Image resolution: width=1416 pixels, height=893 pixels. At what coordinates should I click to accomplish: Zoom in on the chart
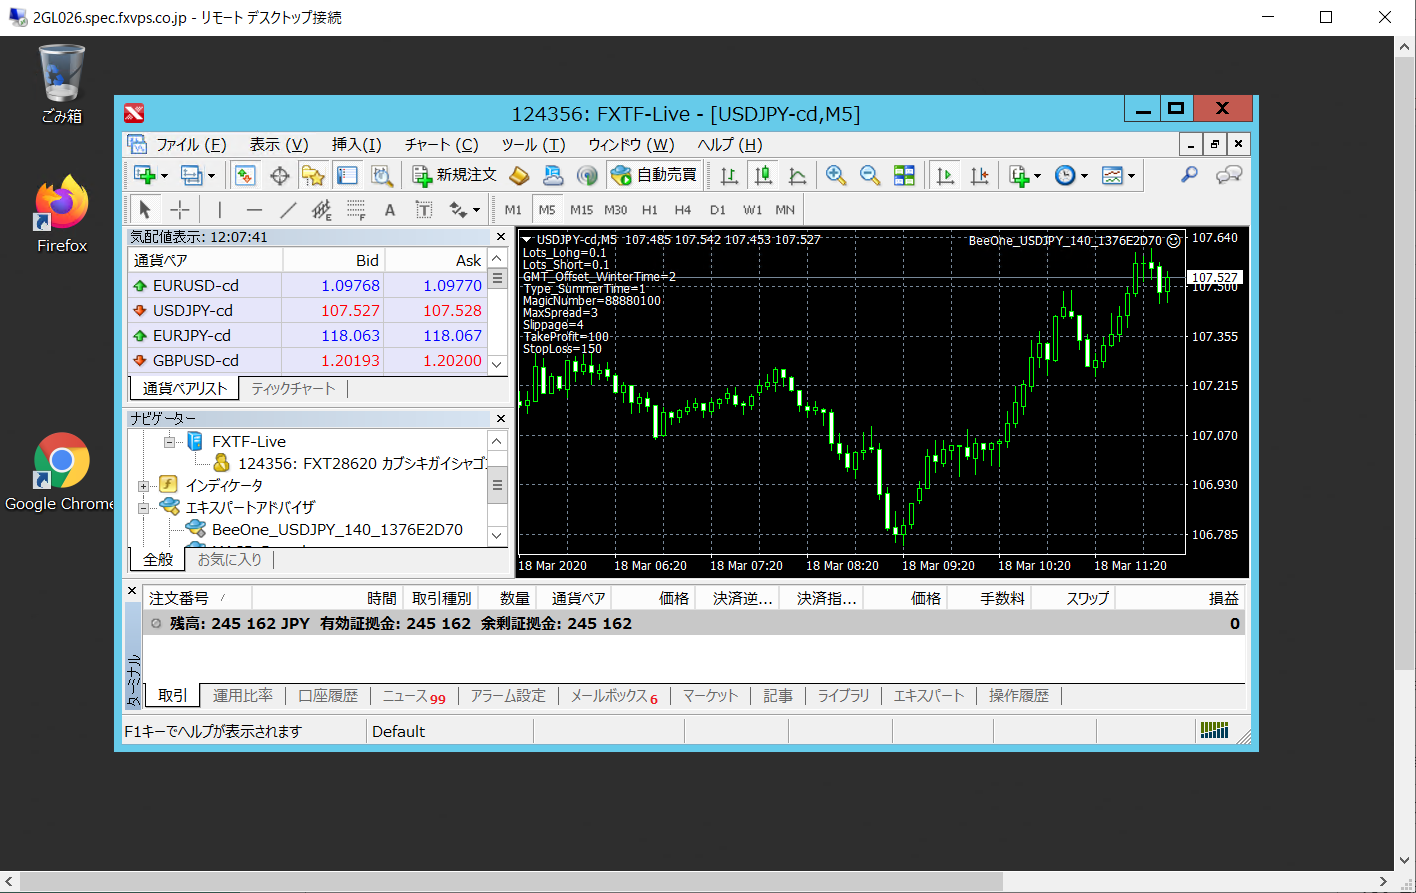click(x=836, y=175)
